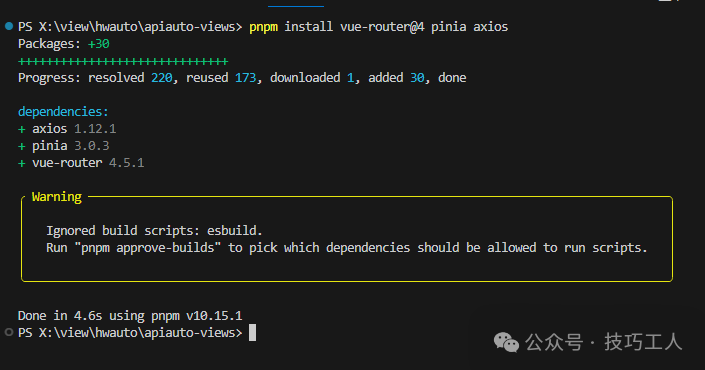Click 'resolved 220' in the Progress line
Viewport: 705px width, 370px height.
[x=130, y=78]
